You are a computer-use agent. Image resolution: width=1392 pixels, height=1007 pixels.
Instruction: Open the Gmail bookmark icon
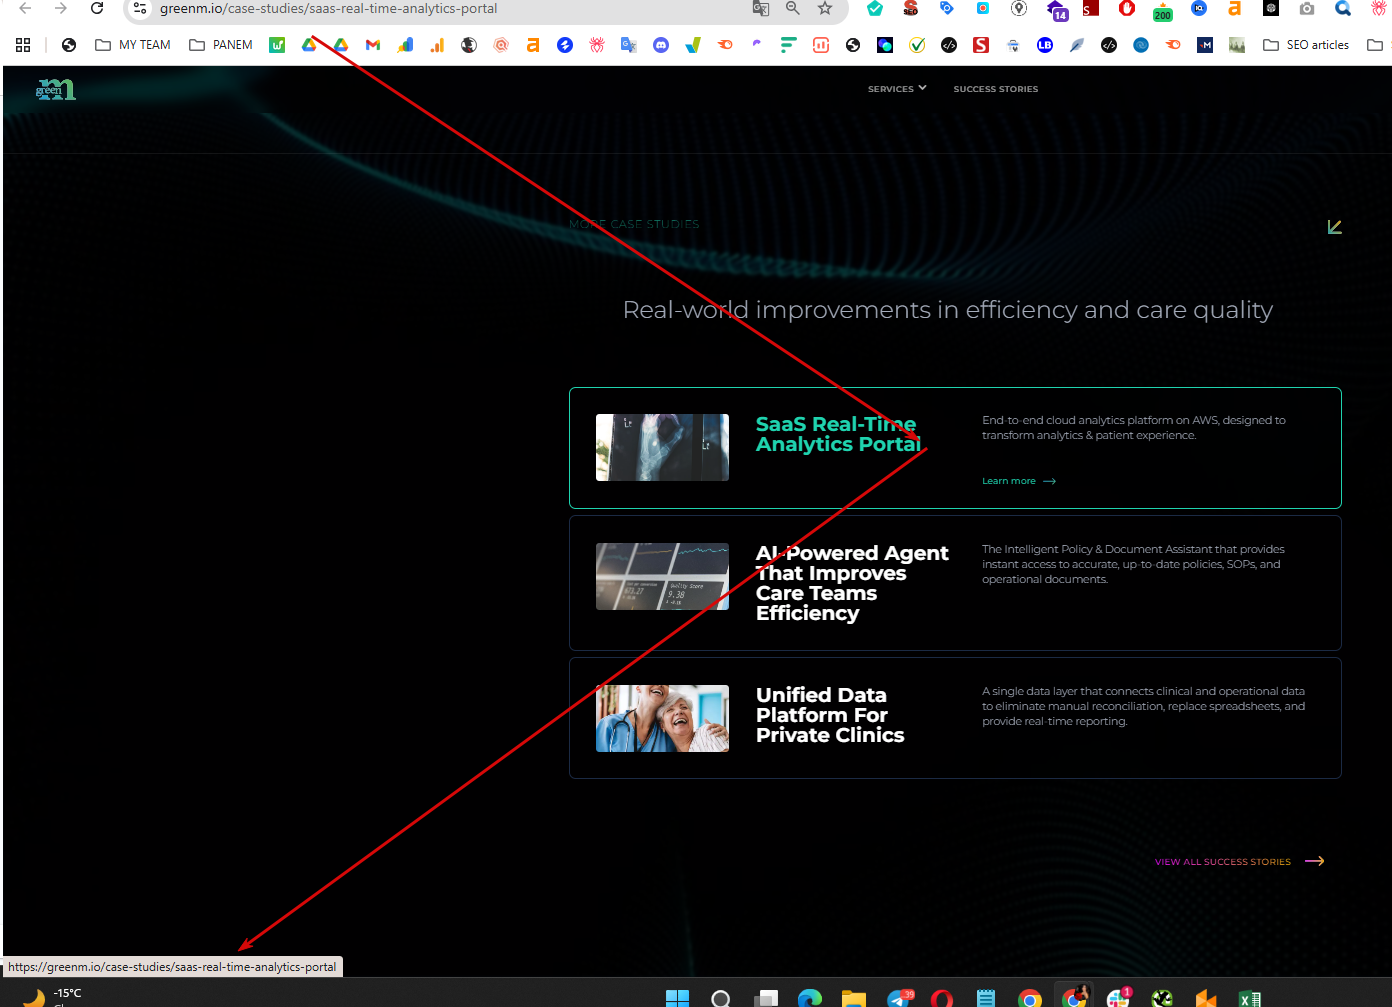coord(373,45)
